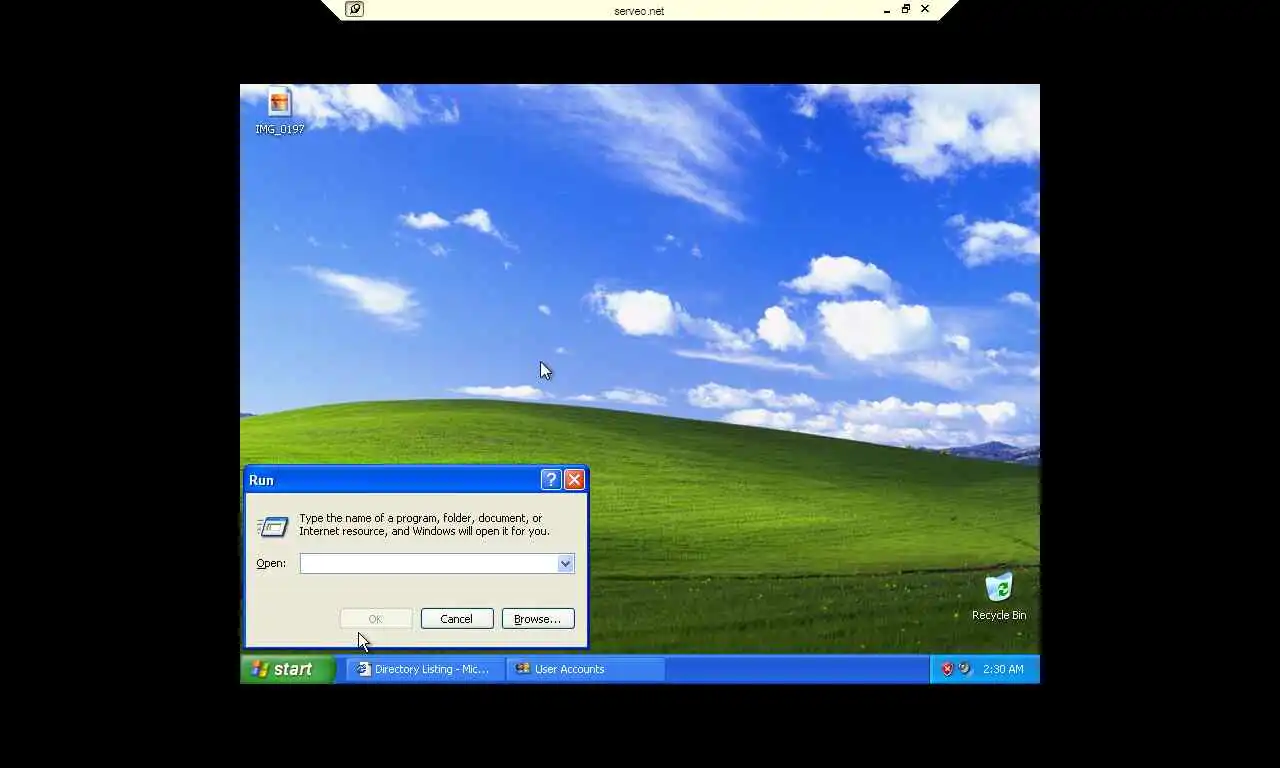The width and height of the screenshot is (1280, 768).
Task: Click the Run program icon in dialog
Action: tap(272, 526)
